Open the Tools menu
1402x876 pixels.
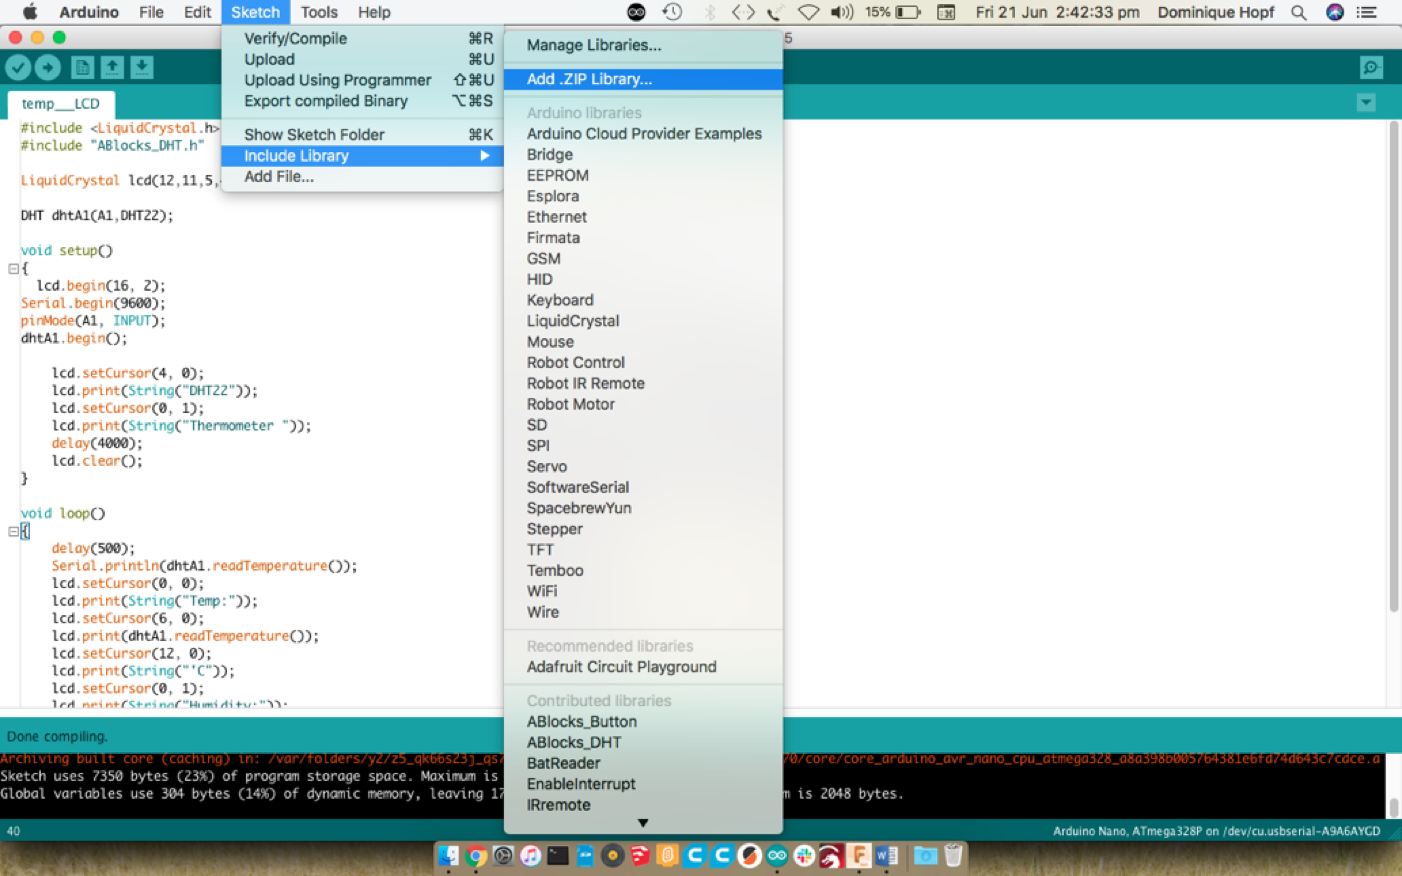click(x=319, y=12)
